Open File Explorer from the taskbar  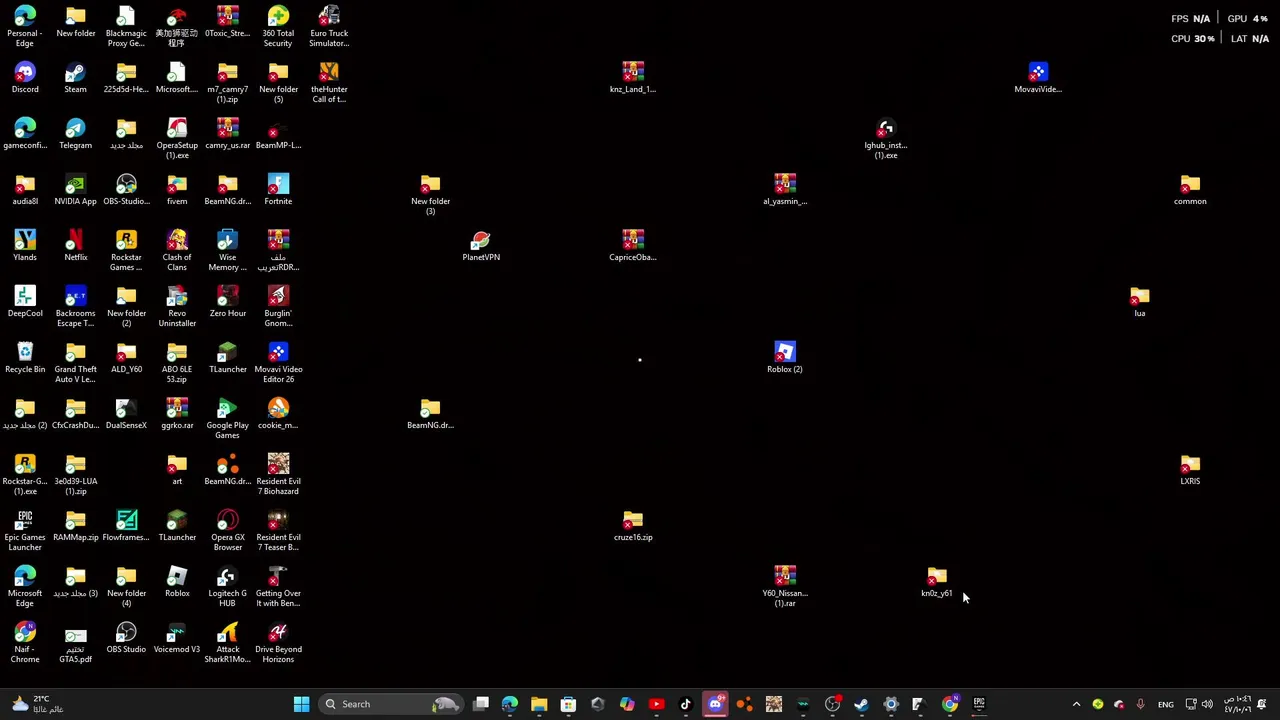(x=539, y=704)
